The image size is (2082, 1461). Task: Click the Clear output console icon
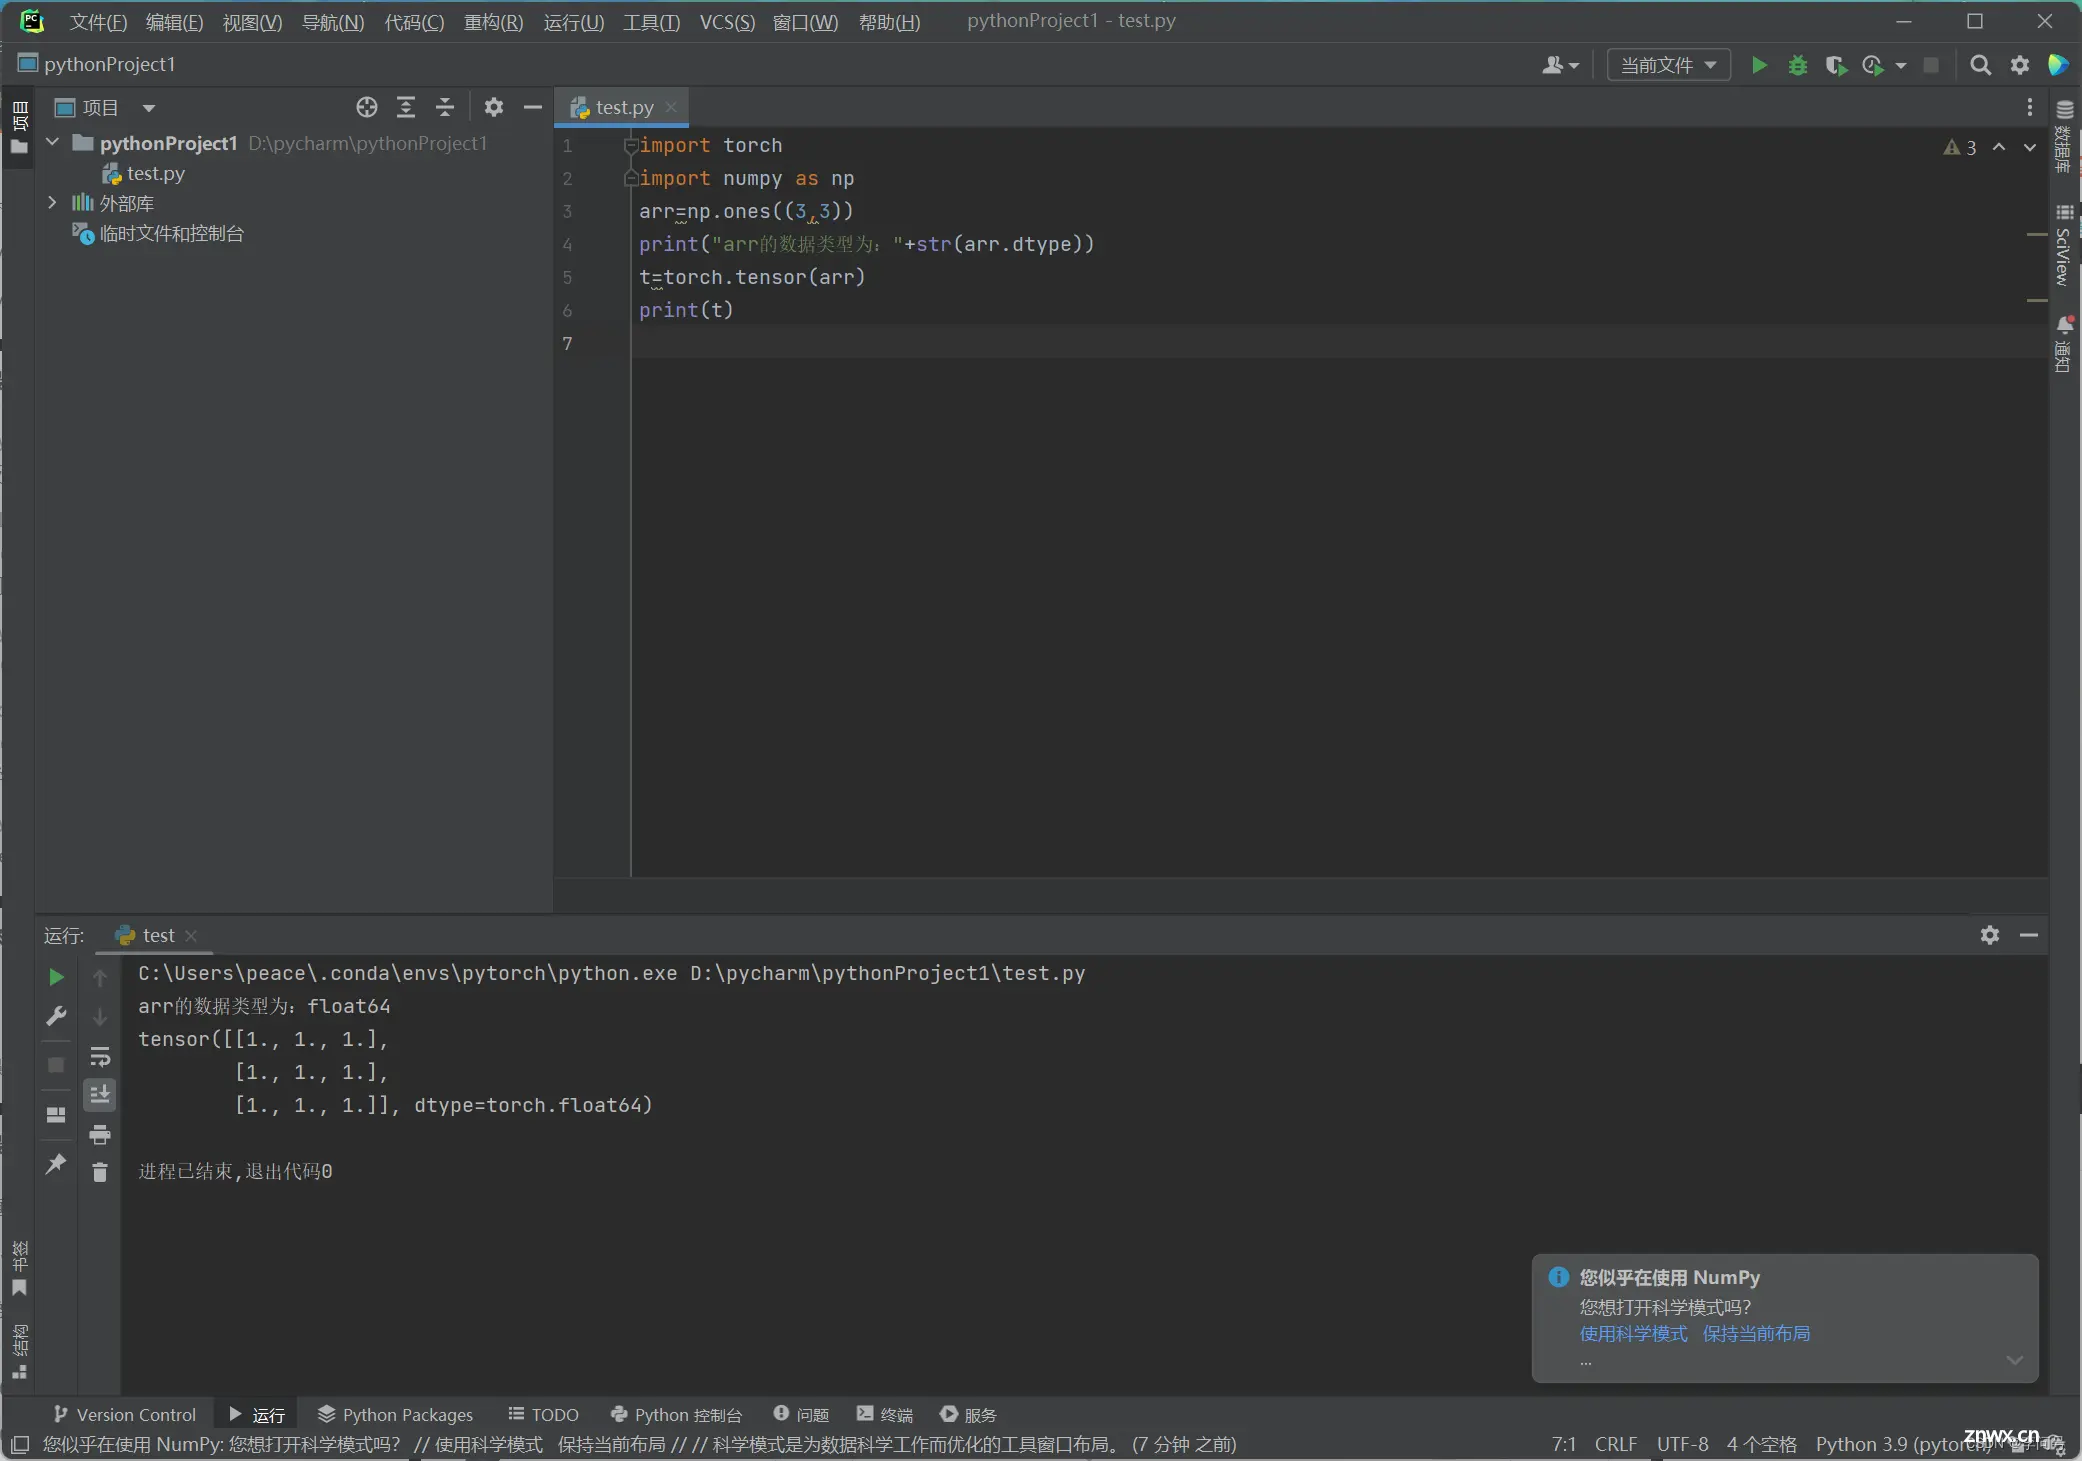(100, 1171)
